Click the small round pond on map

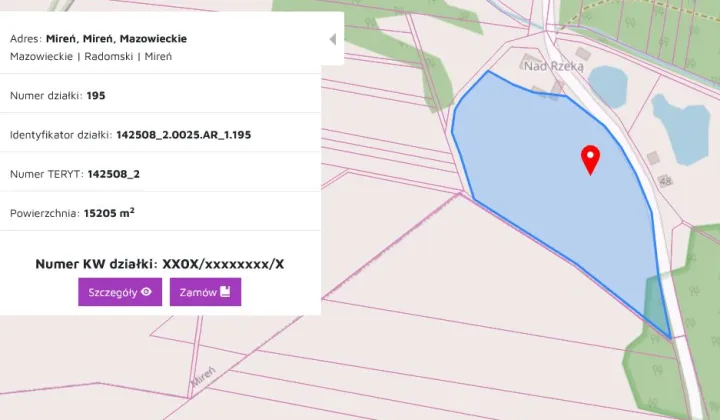(x=608, y=87)
